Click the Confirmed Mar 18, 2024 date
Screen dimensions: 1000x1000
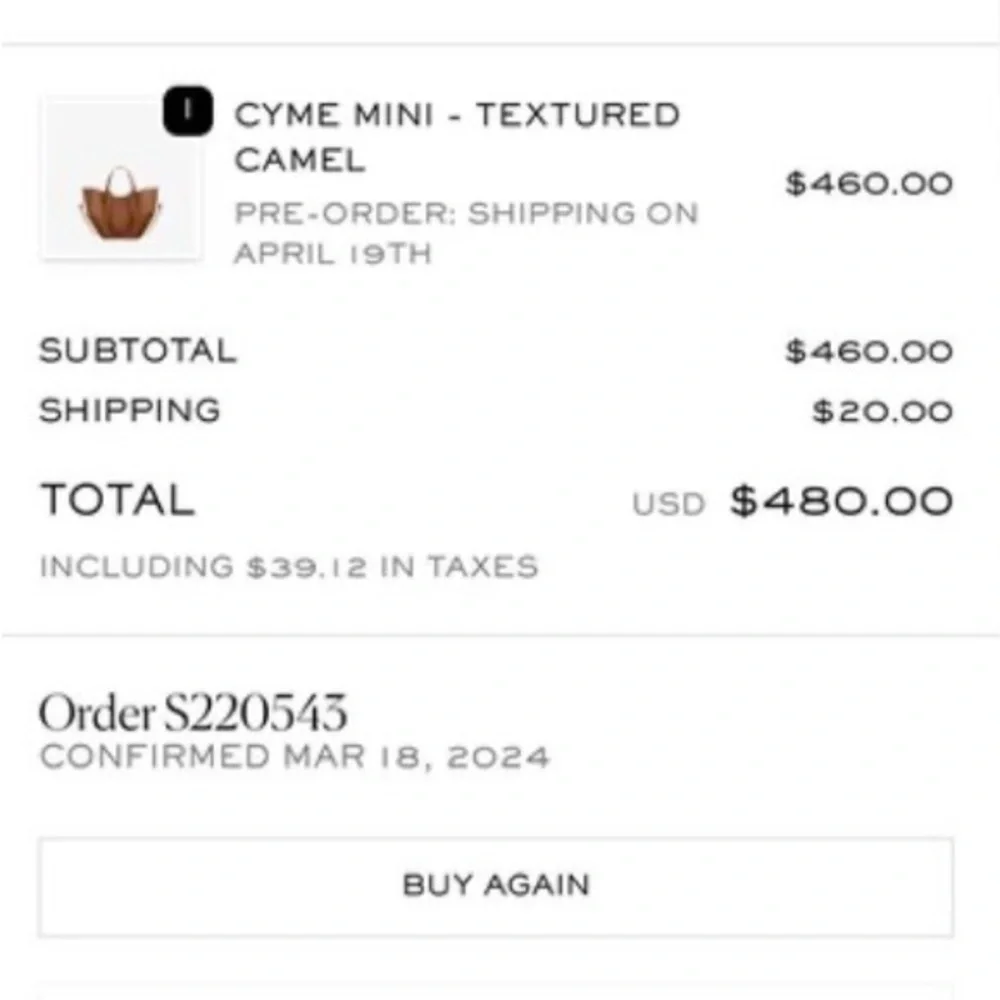pos(294,757)
